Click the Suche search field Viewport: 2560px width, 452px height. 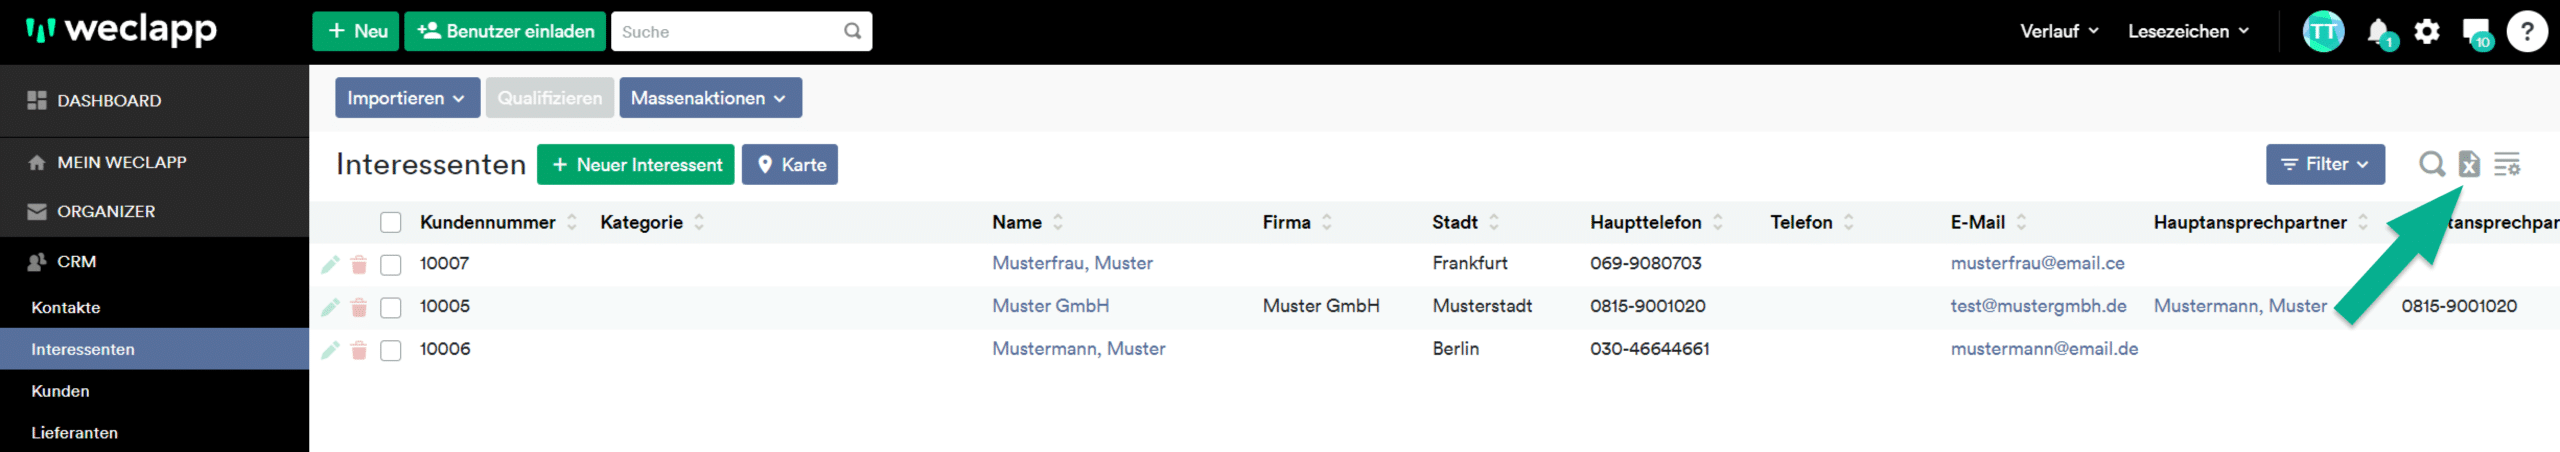[728, 32]
